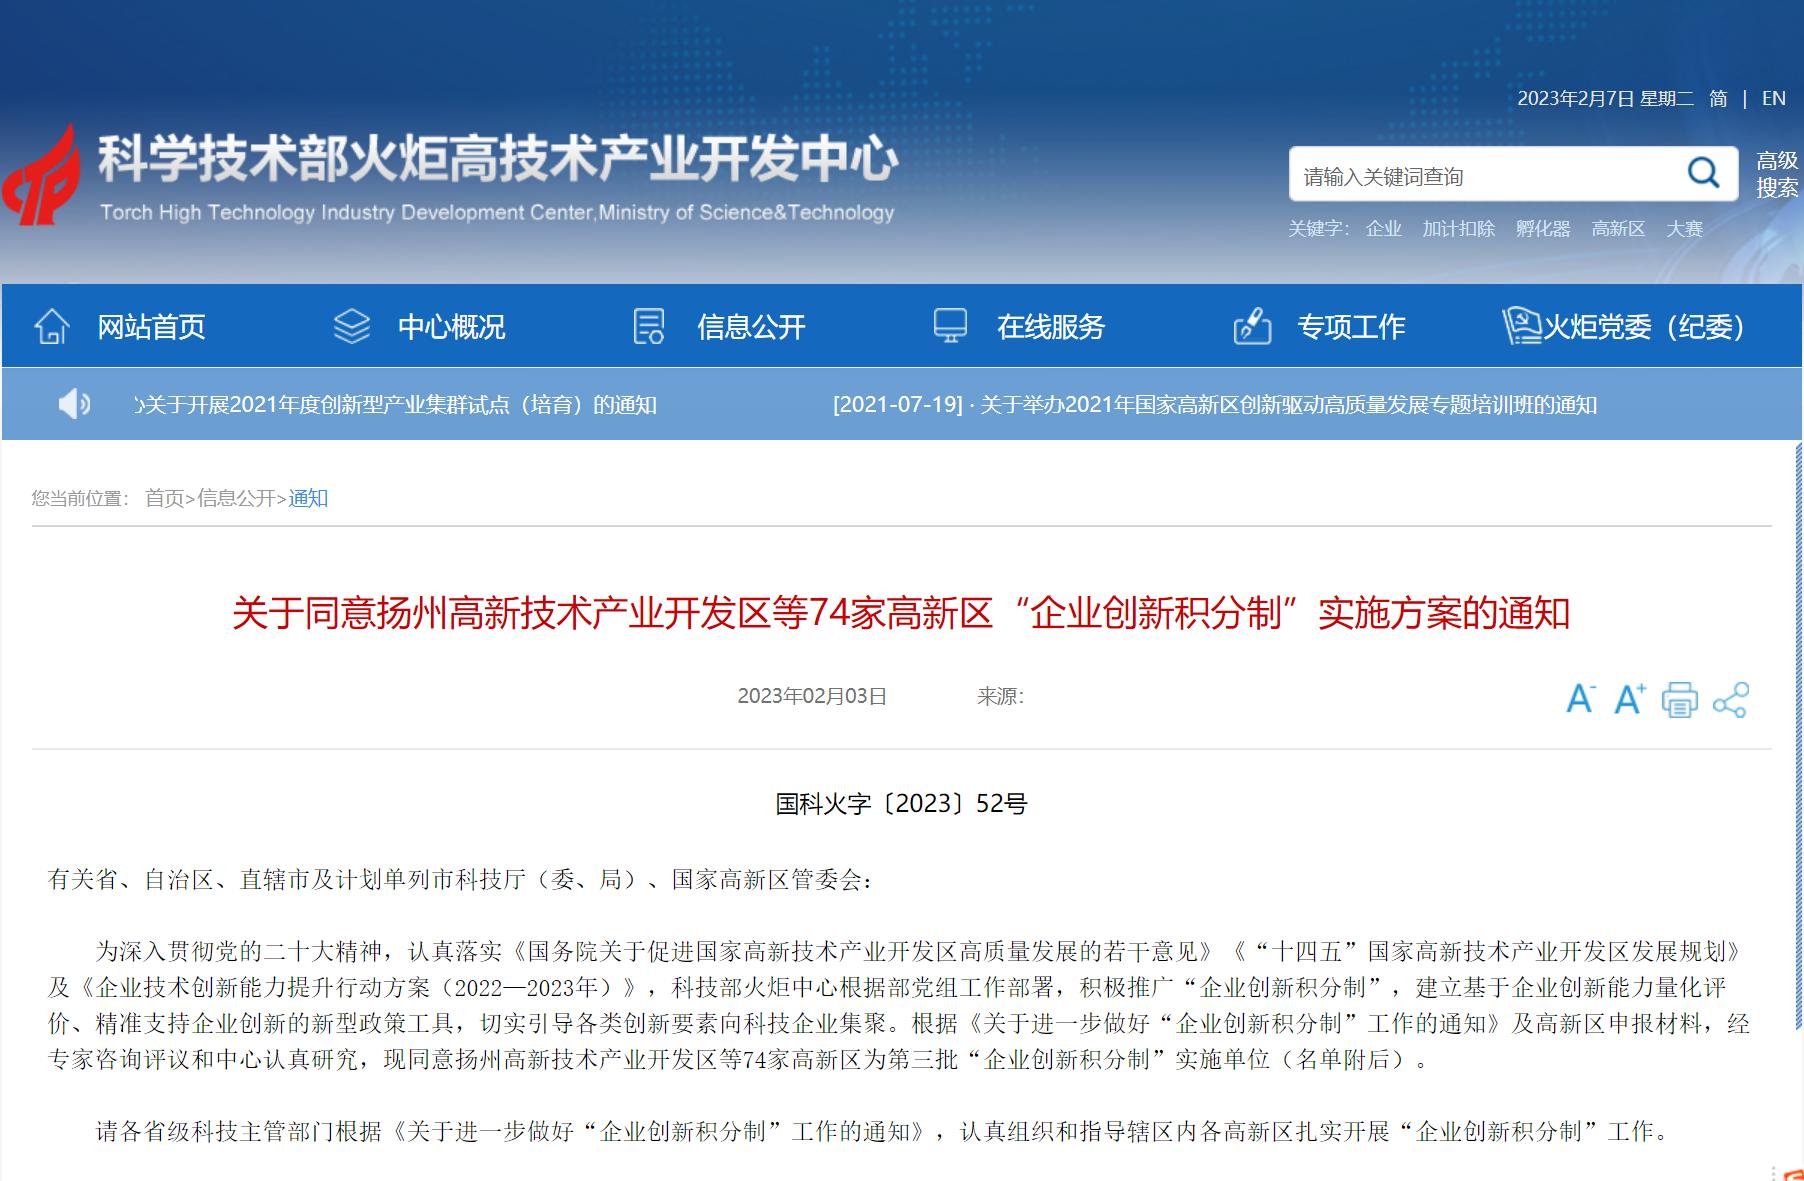The height and width of the screenshot is (1181, 1804).
Task: Open 专项工作 menu
Action: pos(1351,327)
